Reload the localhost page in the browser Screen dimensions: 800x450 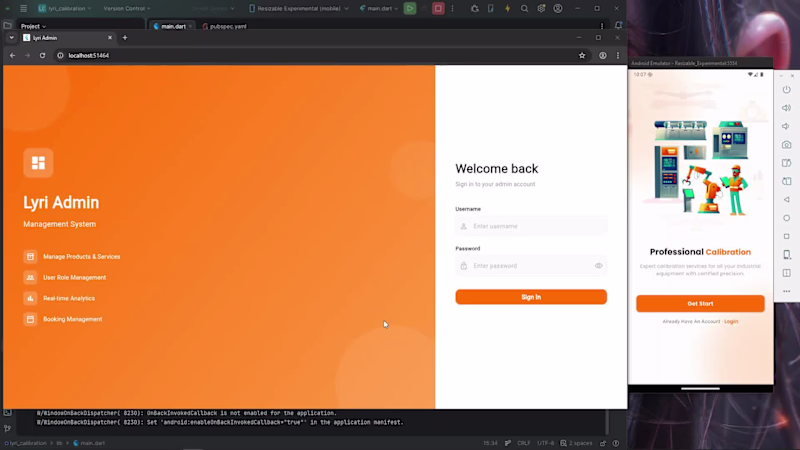point(42,55)
